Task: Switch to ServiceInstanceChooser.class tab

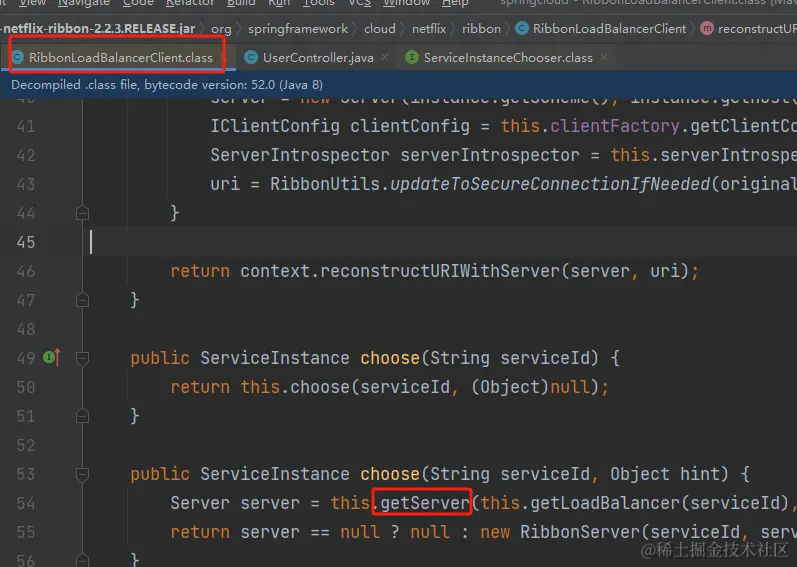Action: [508, 58]
